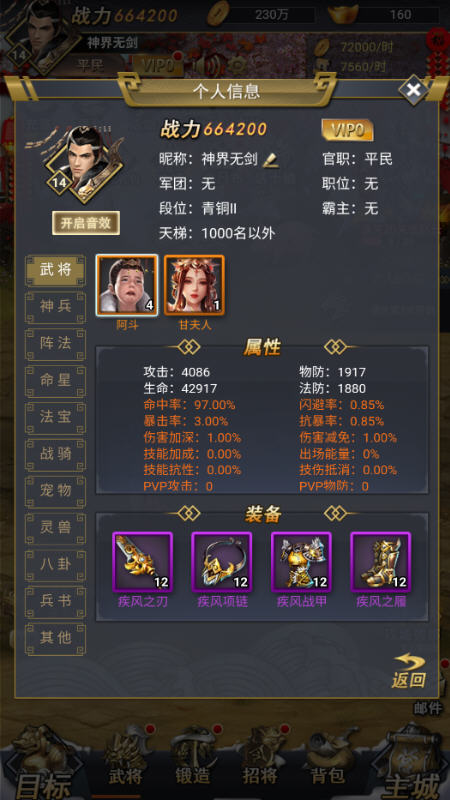This screenshot has width=450, height=800.
Task: Switch to the 神兵 tab
Action: [56, 307]
